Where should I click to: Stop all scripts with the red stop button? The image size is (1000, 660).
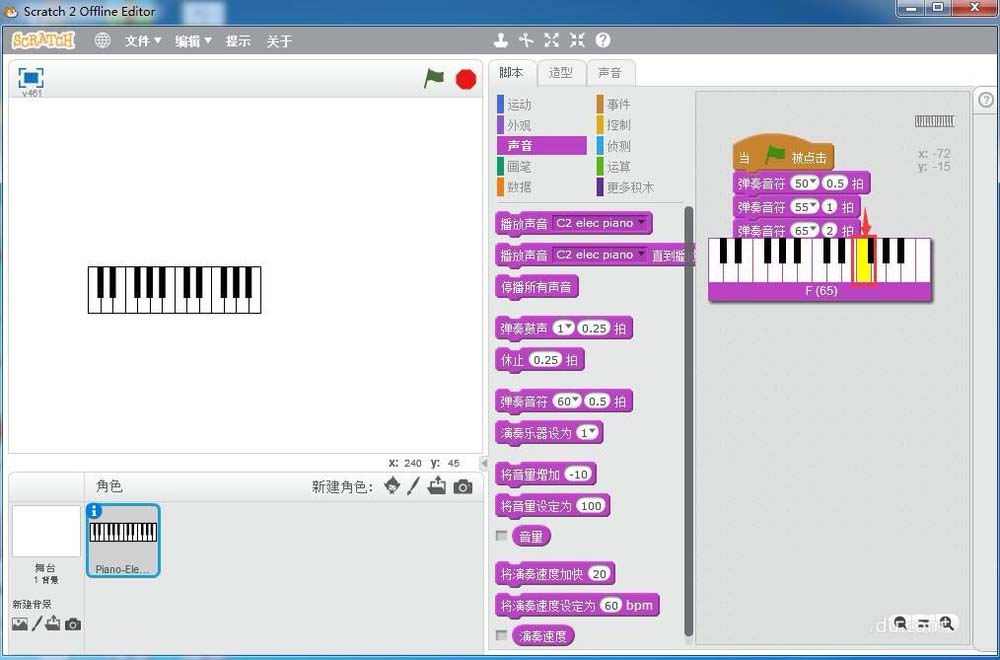pos(466,78)
